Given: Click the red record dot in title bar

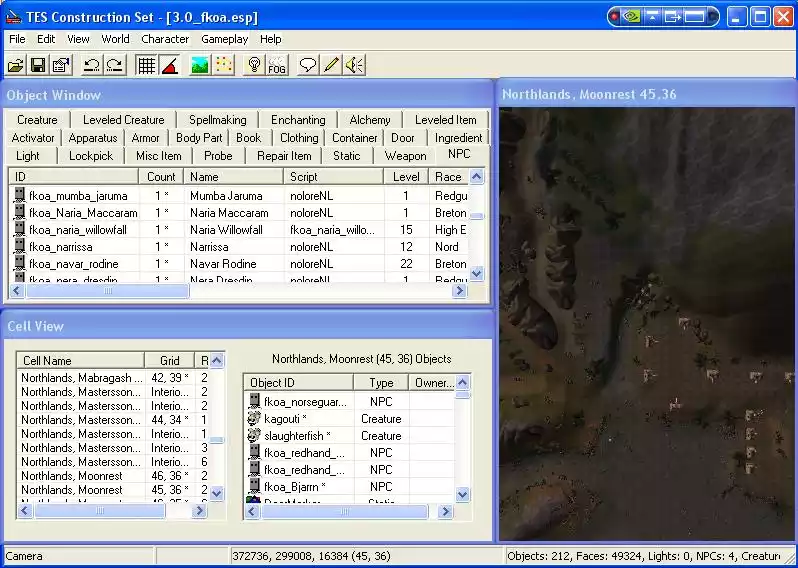Looking at the screenshot, I should click(x=614, y=16).
